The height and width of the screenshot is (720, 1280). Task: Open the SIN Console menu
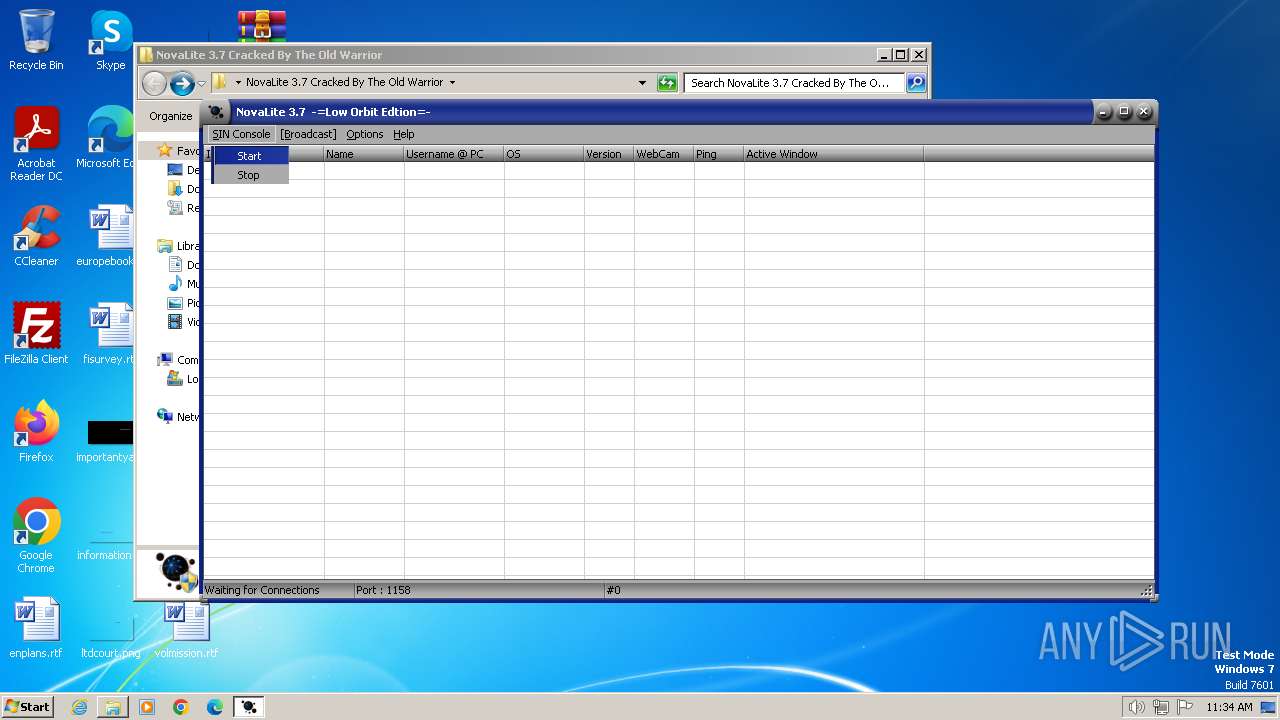(241, 134)
